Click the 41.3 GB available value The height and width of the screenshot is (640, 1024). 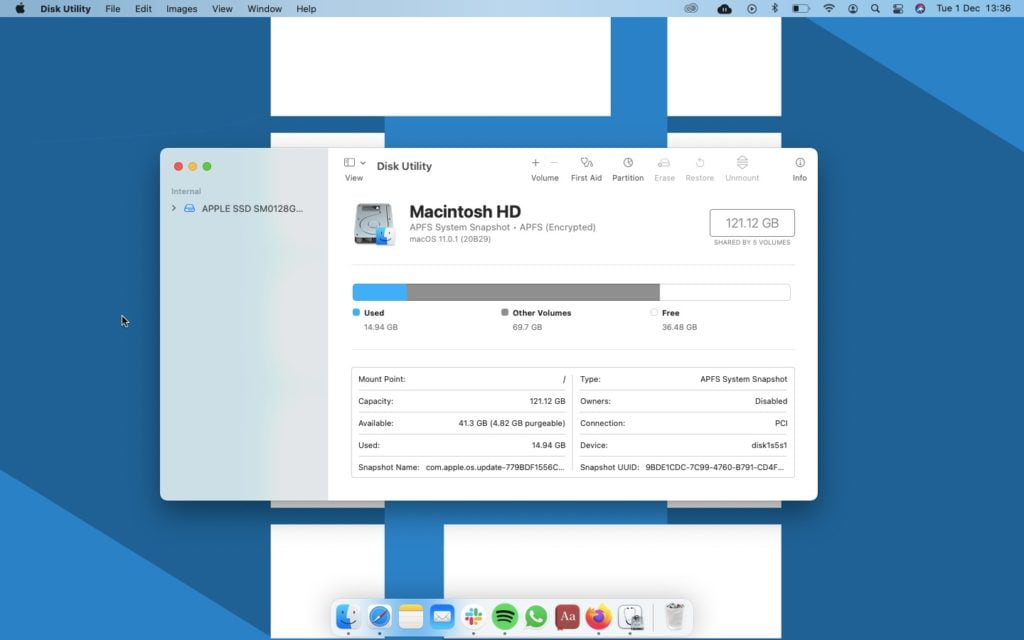(511, 423)
